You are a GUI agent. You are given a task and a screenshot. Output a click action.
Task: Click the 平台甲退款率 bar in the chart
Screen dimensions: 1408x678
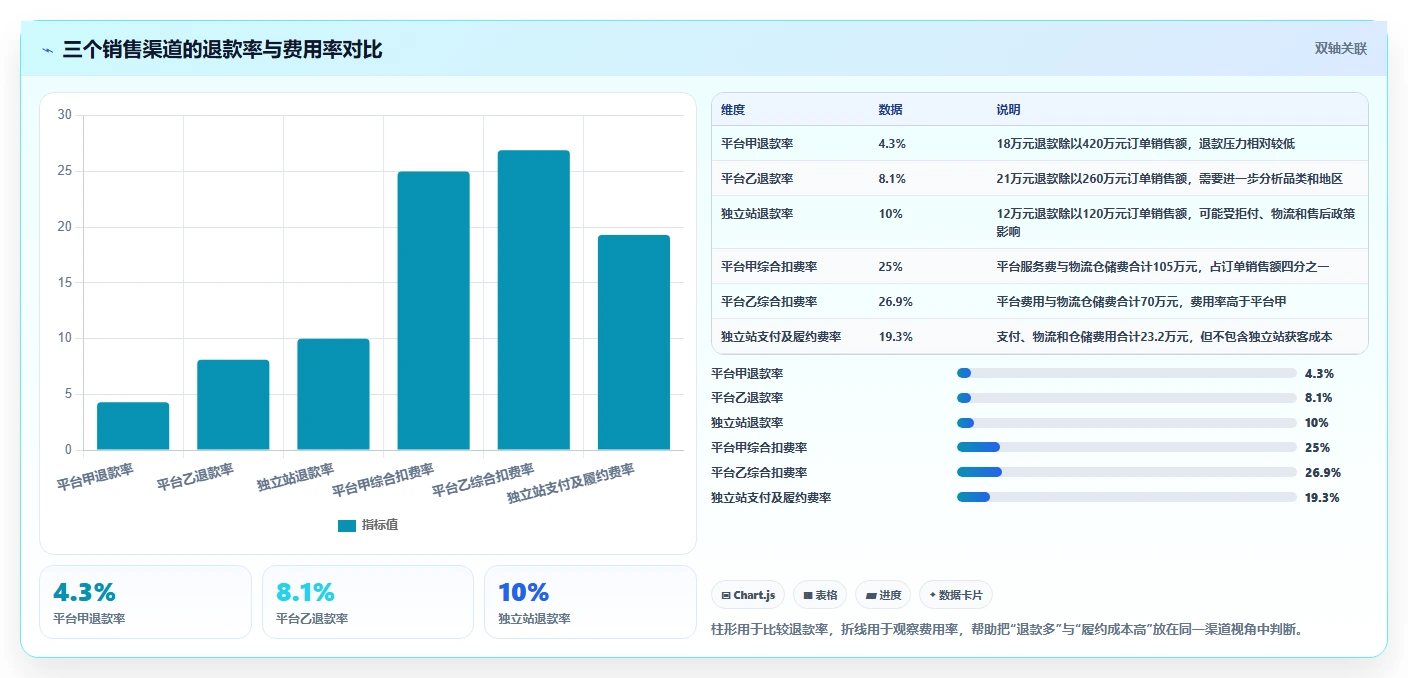coord(133,426)
